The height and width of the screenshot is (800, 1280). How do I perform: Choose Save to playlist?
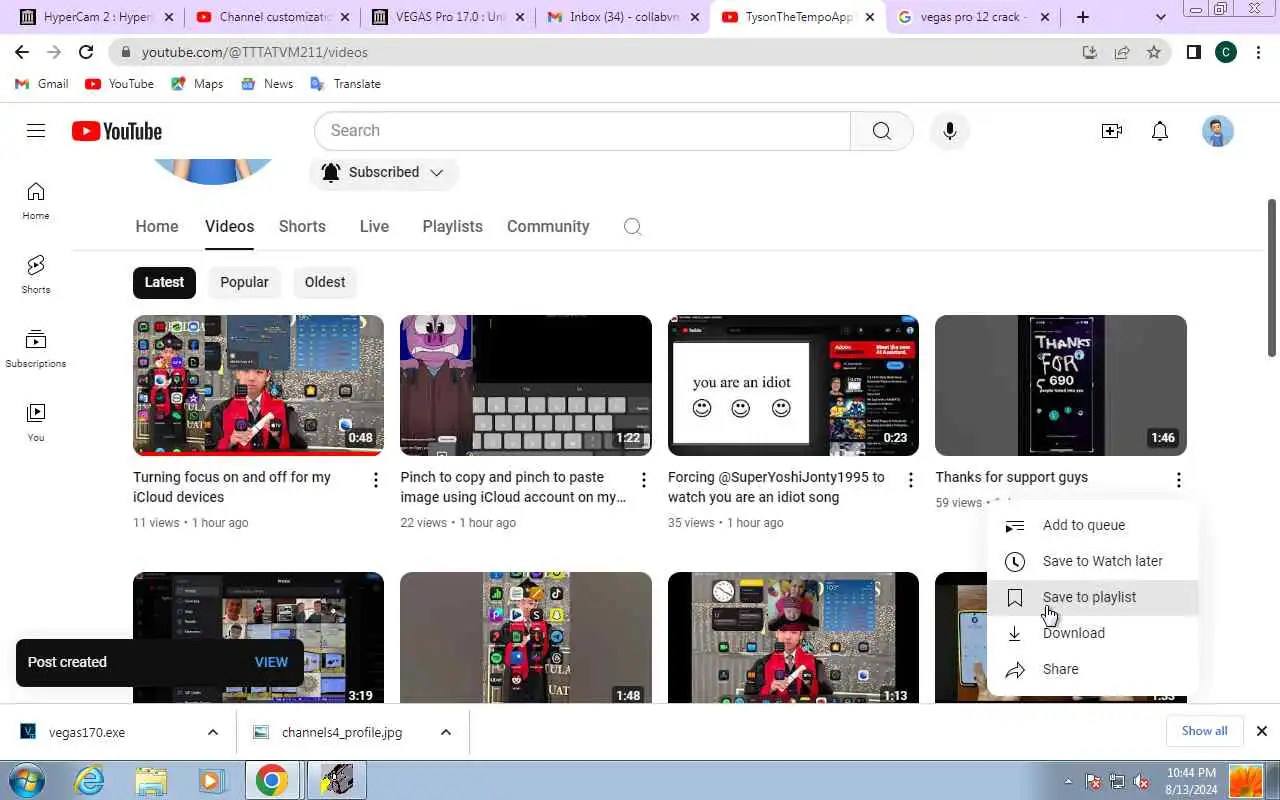coord(1092,597)
